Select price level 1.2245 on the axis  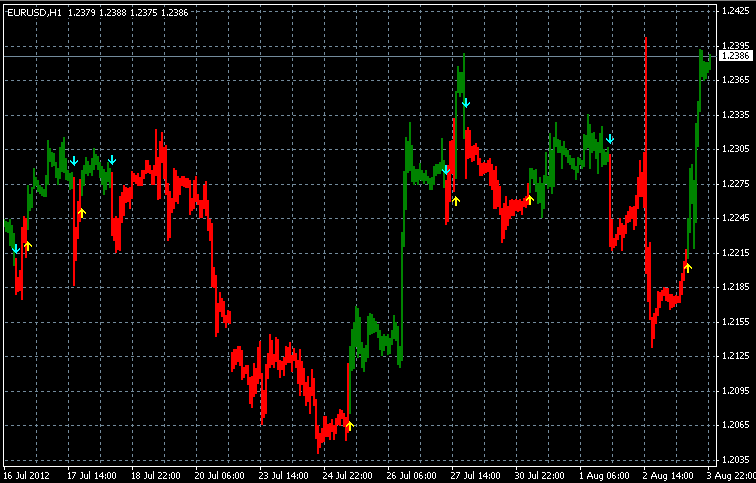pyautogui.click(x=736, y=218)
